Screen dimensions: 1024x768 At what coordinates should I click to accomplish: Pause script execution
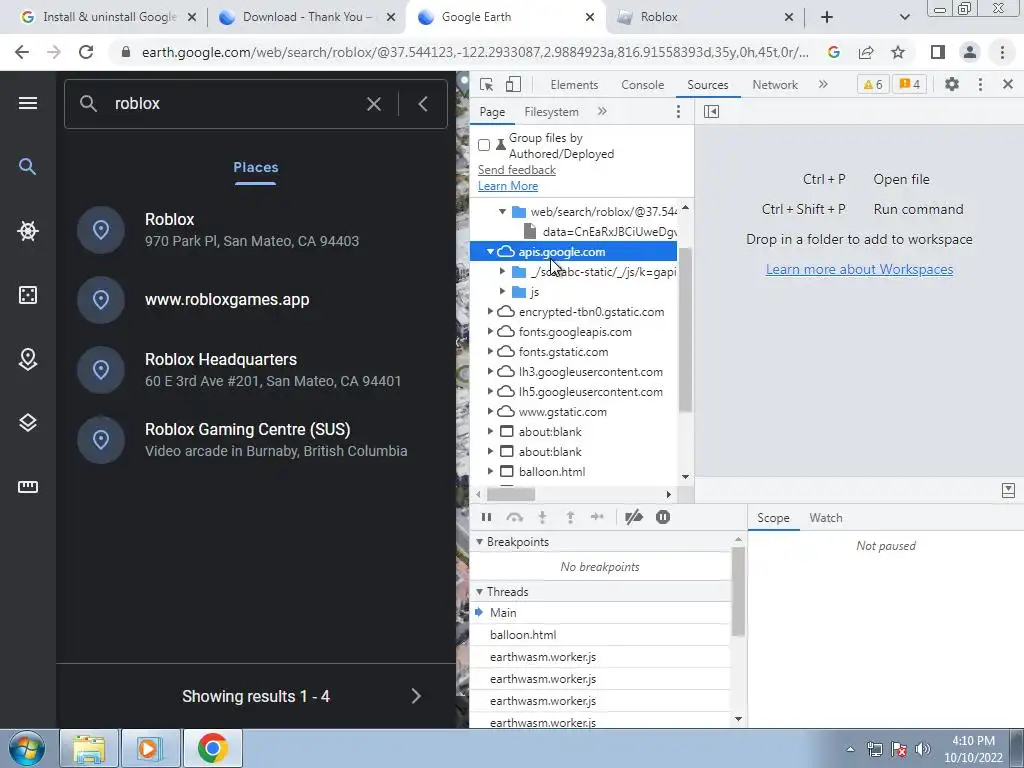point(487,517)
